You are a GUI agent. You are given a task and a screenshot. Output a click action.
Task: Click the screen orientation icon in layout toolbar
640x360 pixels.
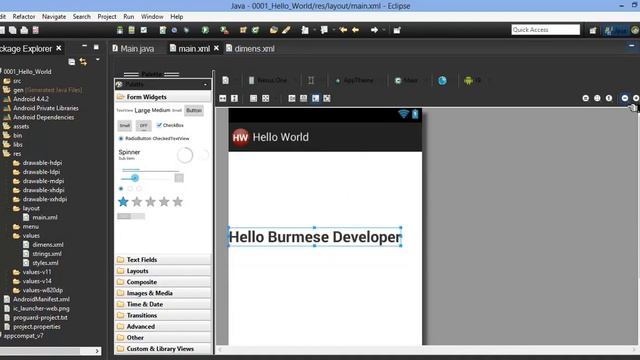(x=311, y=80)
